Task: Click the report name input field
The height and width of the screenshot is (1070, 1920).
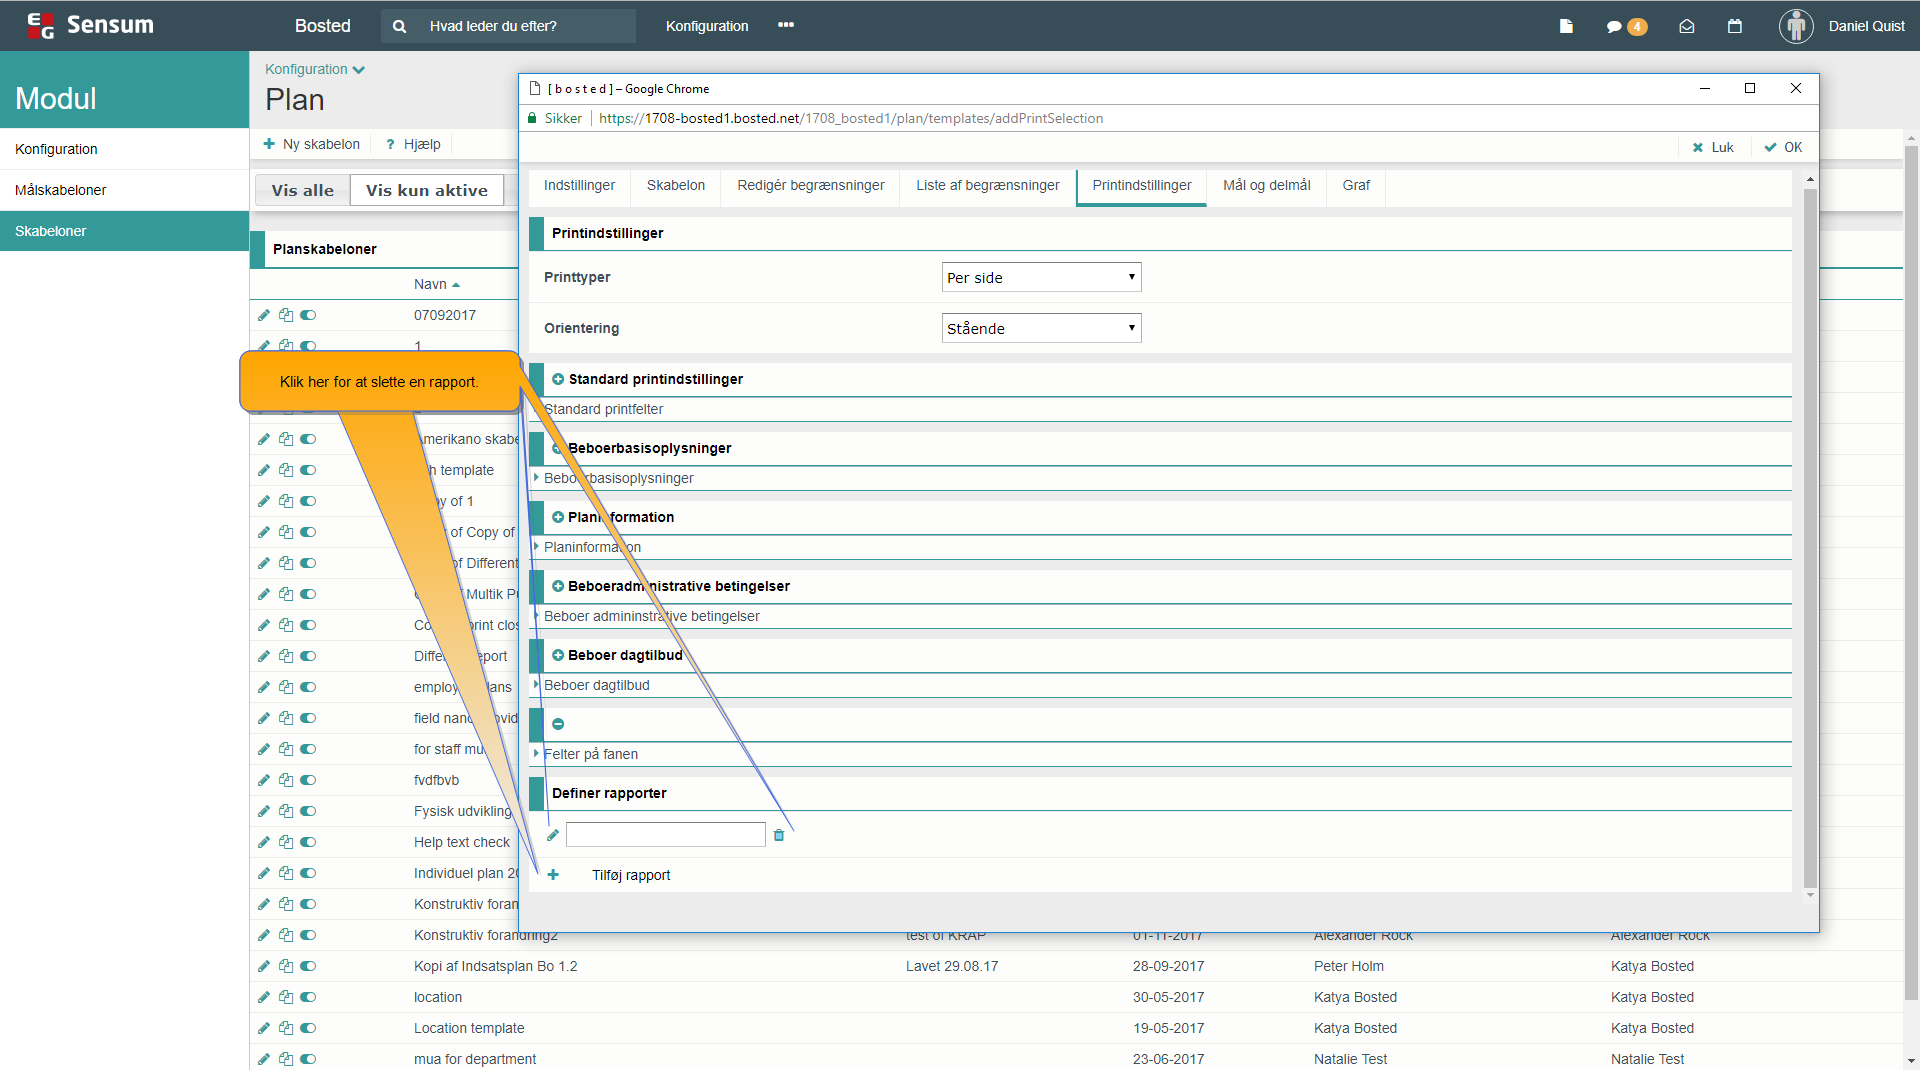Action: click(665, 835)
